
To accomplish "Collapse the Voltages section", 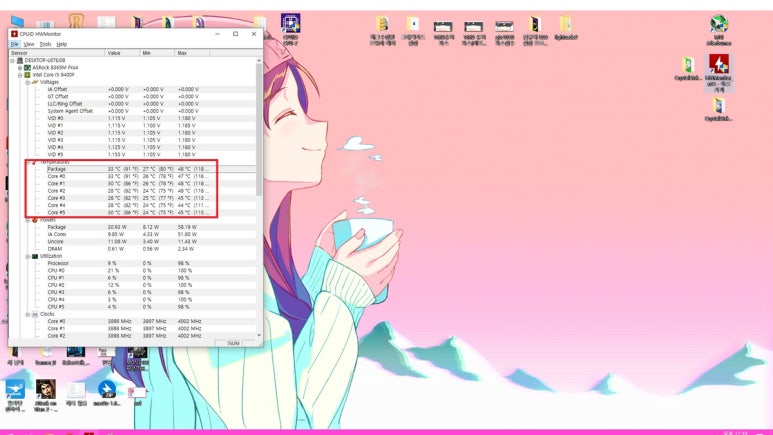I will 28,82.
